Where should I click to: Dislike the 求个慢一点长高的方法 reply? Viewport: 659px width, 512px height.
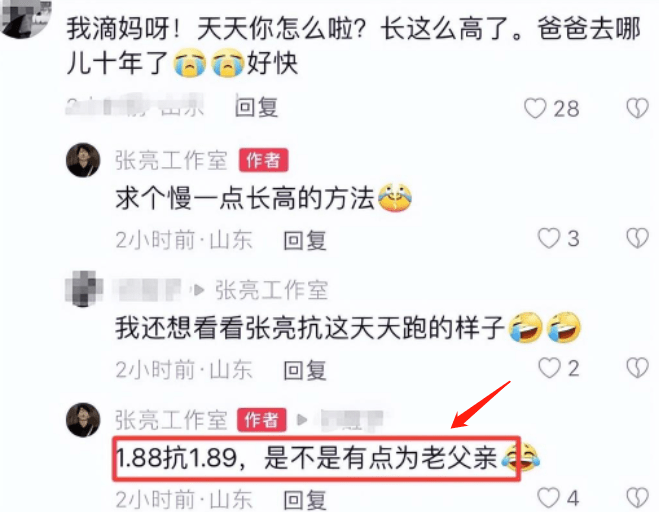638,238
